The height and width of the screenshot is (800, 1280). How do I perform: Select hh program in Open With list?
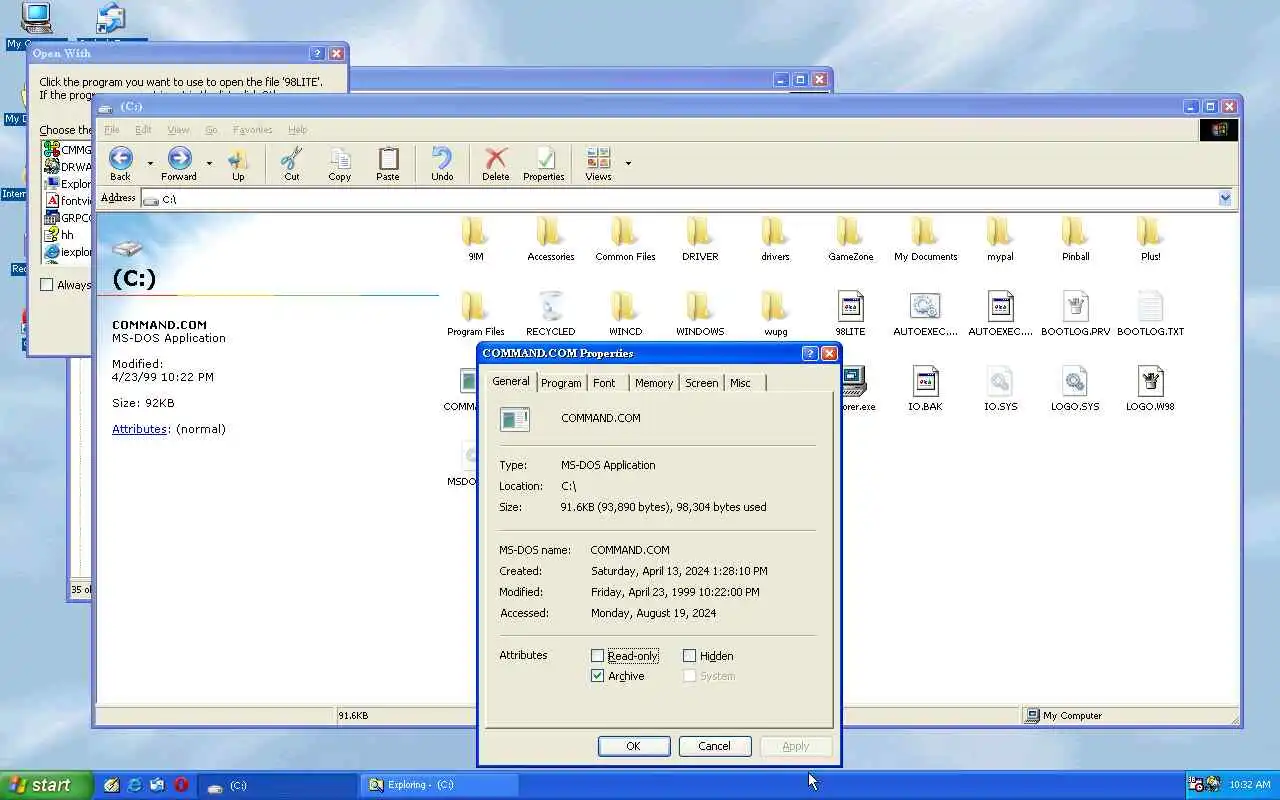(x=67, y=235)
